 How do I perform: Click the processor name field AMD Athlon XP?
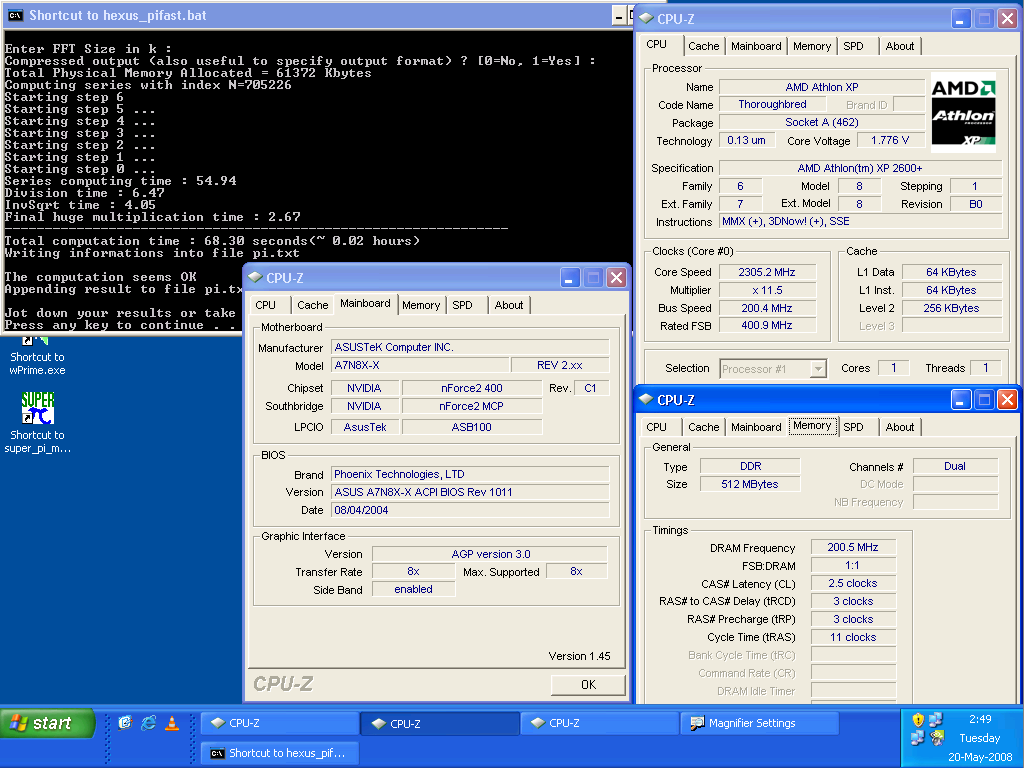tap(822, 87)
